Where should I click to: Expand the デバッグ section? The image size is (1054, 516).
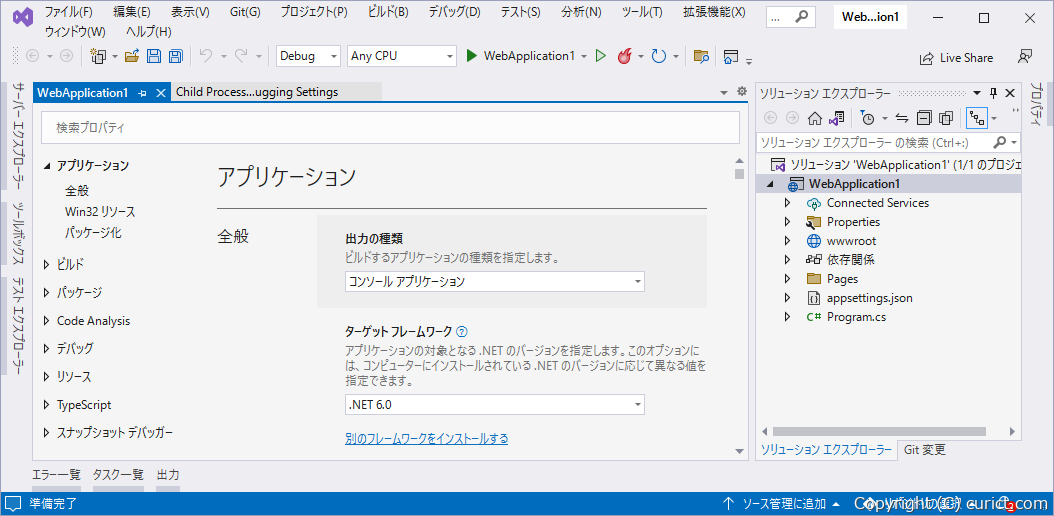(x=46, y=348)
